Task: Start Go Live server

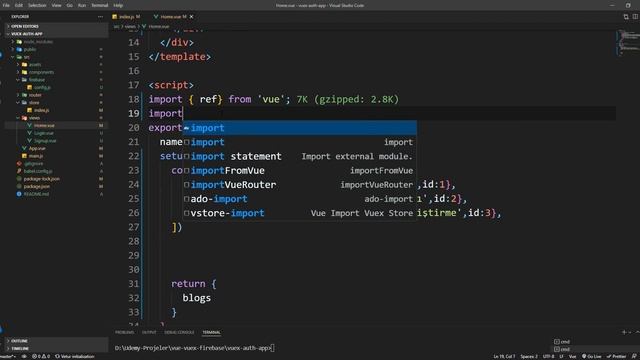Action: click(x=591, y=356)
